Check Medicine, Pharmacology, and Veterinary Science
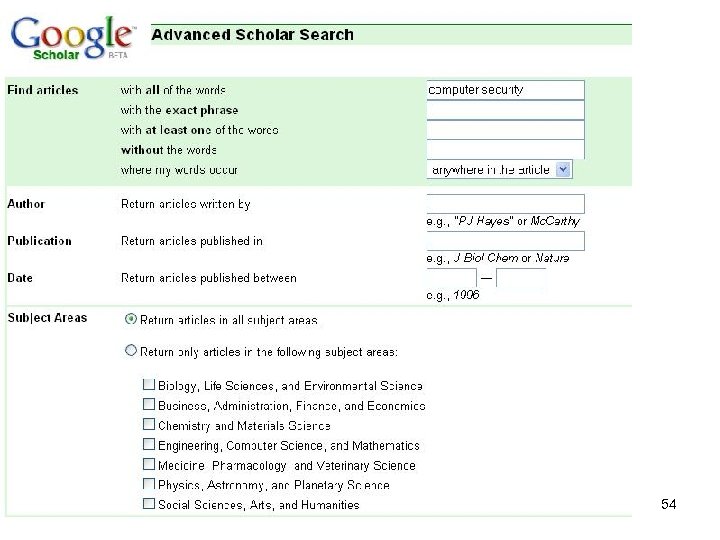The height and width of the screenshot is (540, 720). [x=149, y=465]
